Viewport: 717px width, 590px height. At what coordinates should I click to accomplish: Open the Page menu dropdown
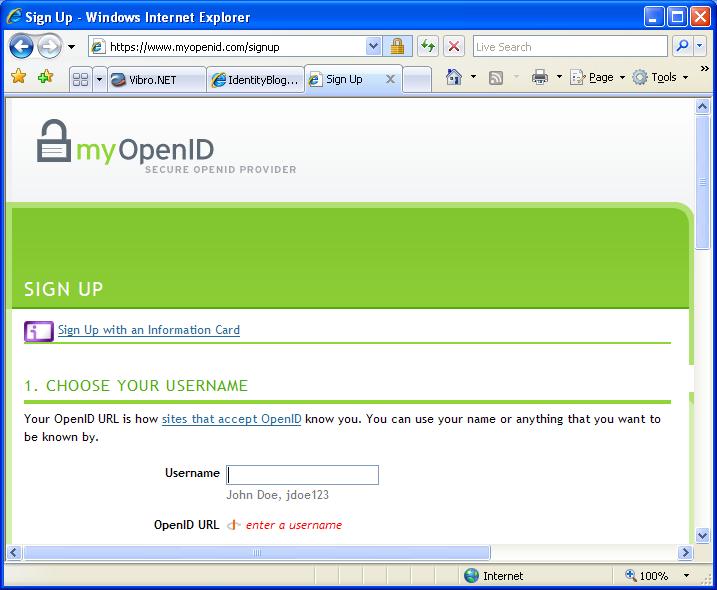[598, 77]
